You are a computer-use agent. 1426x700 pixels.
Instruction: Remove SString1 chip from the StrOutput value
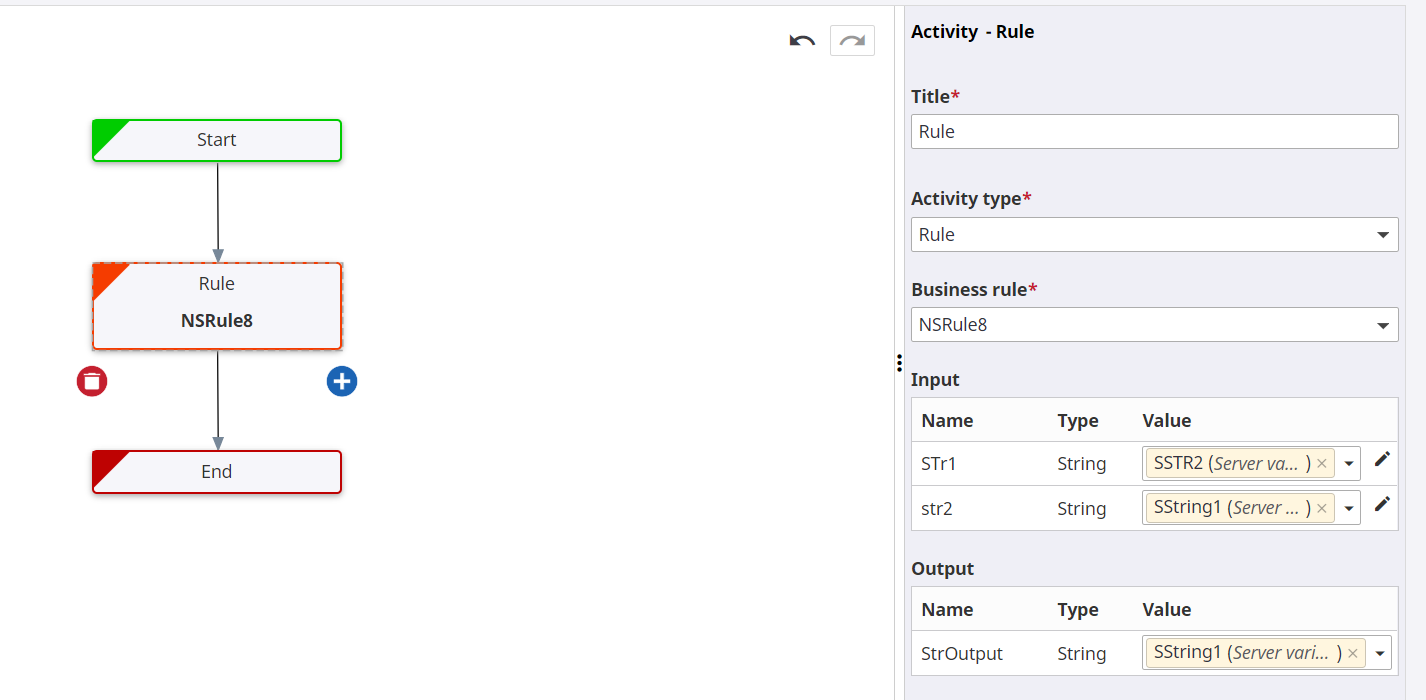pos(1352,652)
